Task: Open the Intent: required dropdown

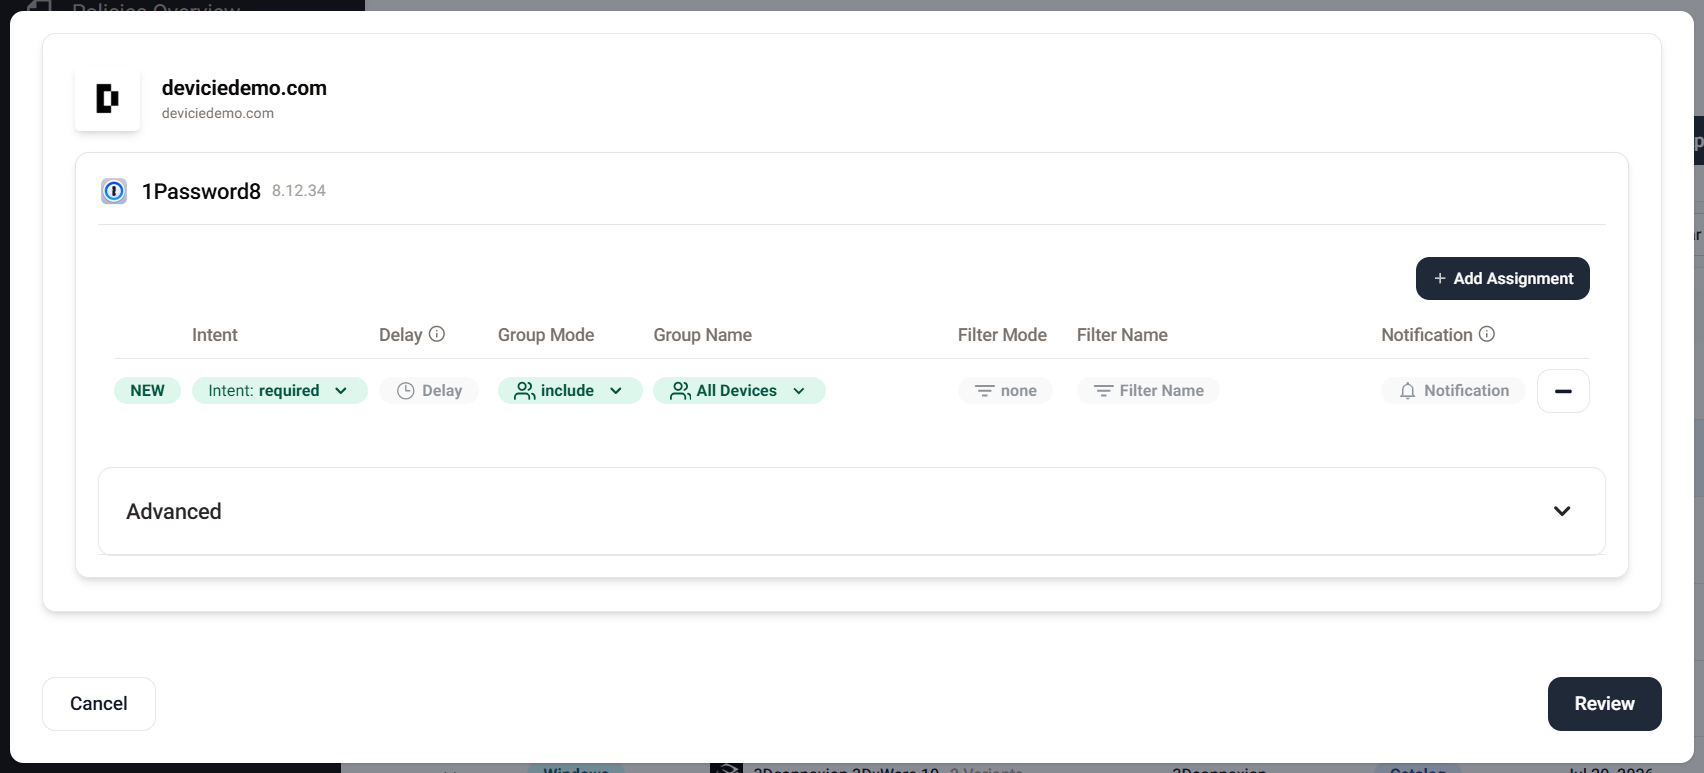Action: [x=279, y=390]
